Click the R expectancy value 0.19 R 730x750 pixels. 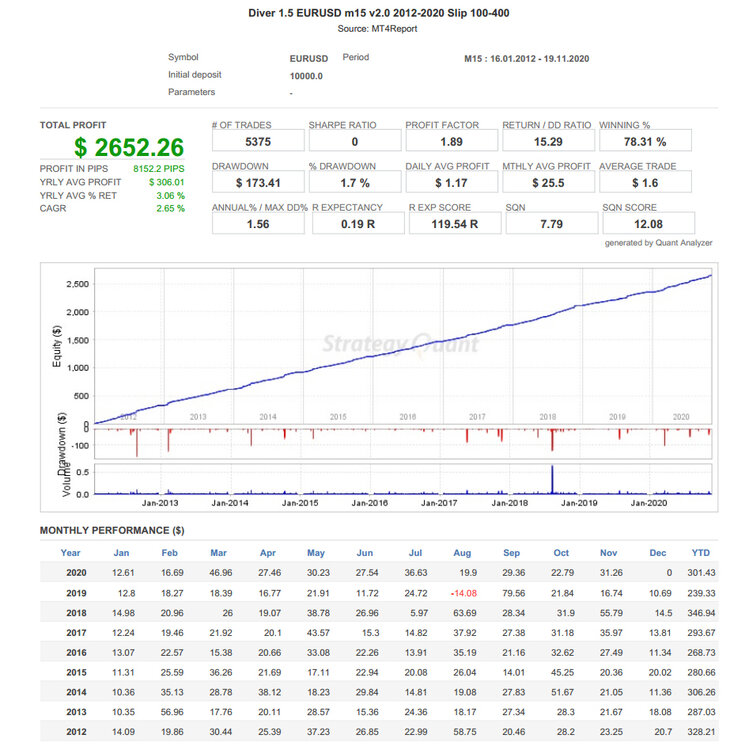pos(358,224)
